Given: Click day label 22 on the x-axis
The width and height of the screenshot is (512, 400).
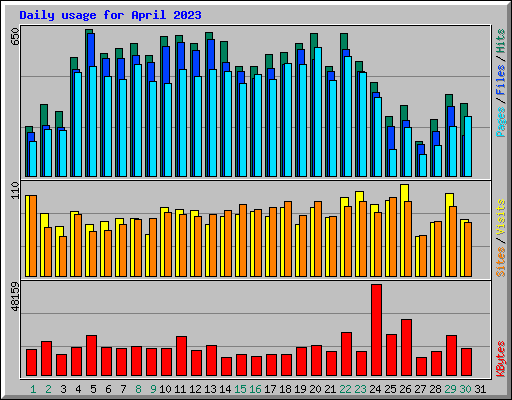Looking at the screenshot, I should (345, 389).
